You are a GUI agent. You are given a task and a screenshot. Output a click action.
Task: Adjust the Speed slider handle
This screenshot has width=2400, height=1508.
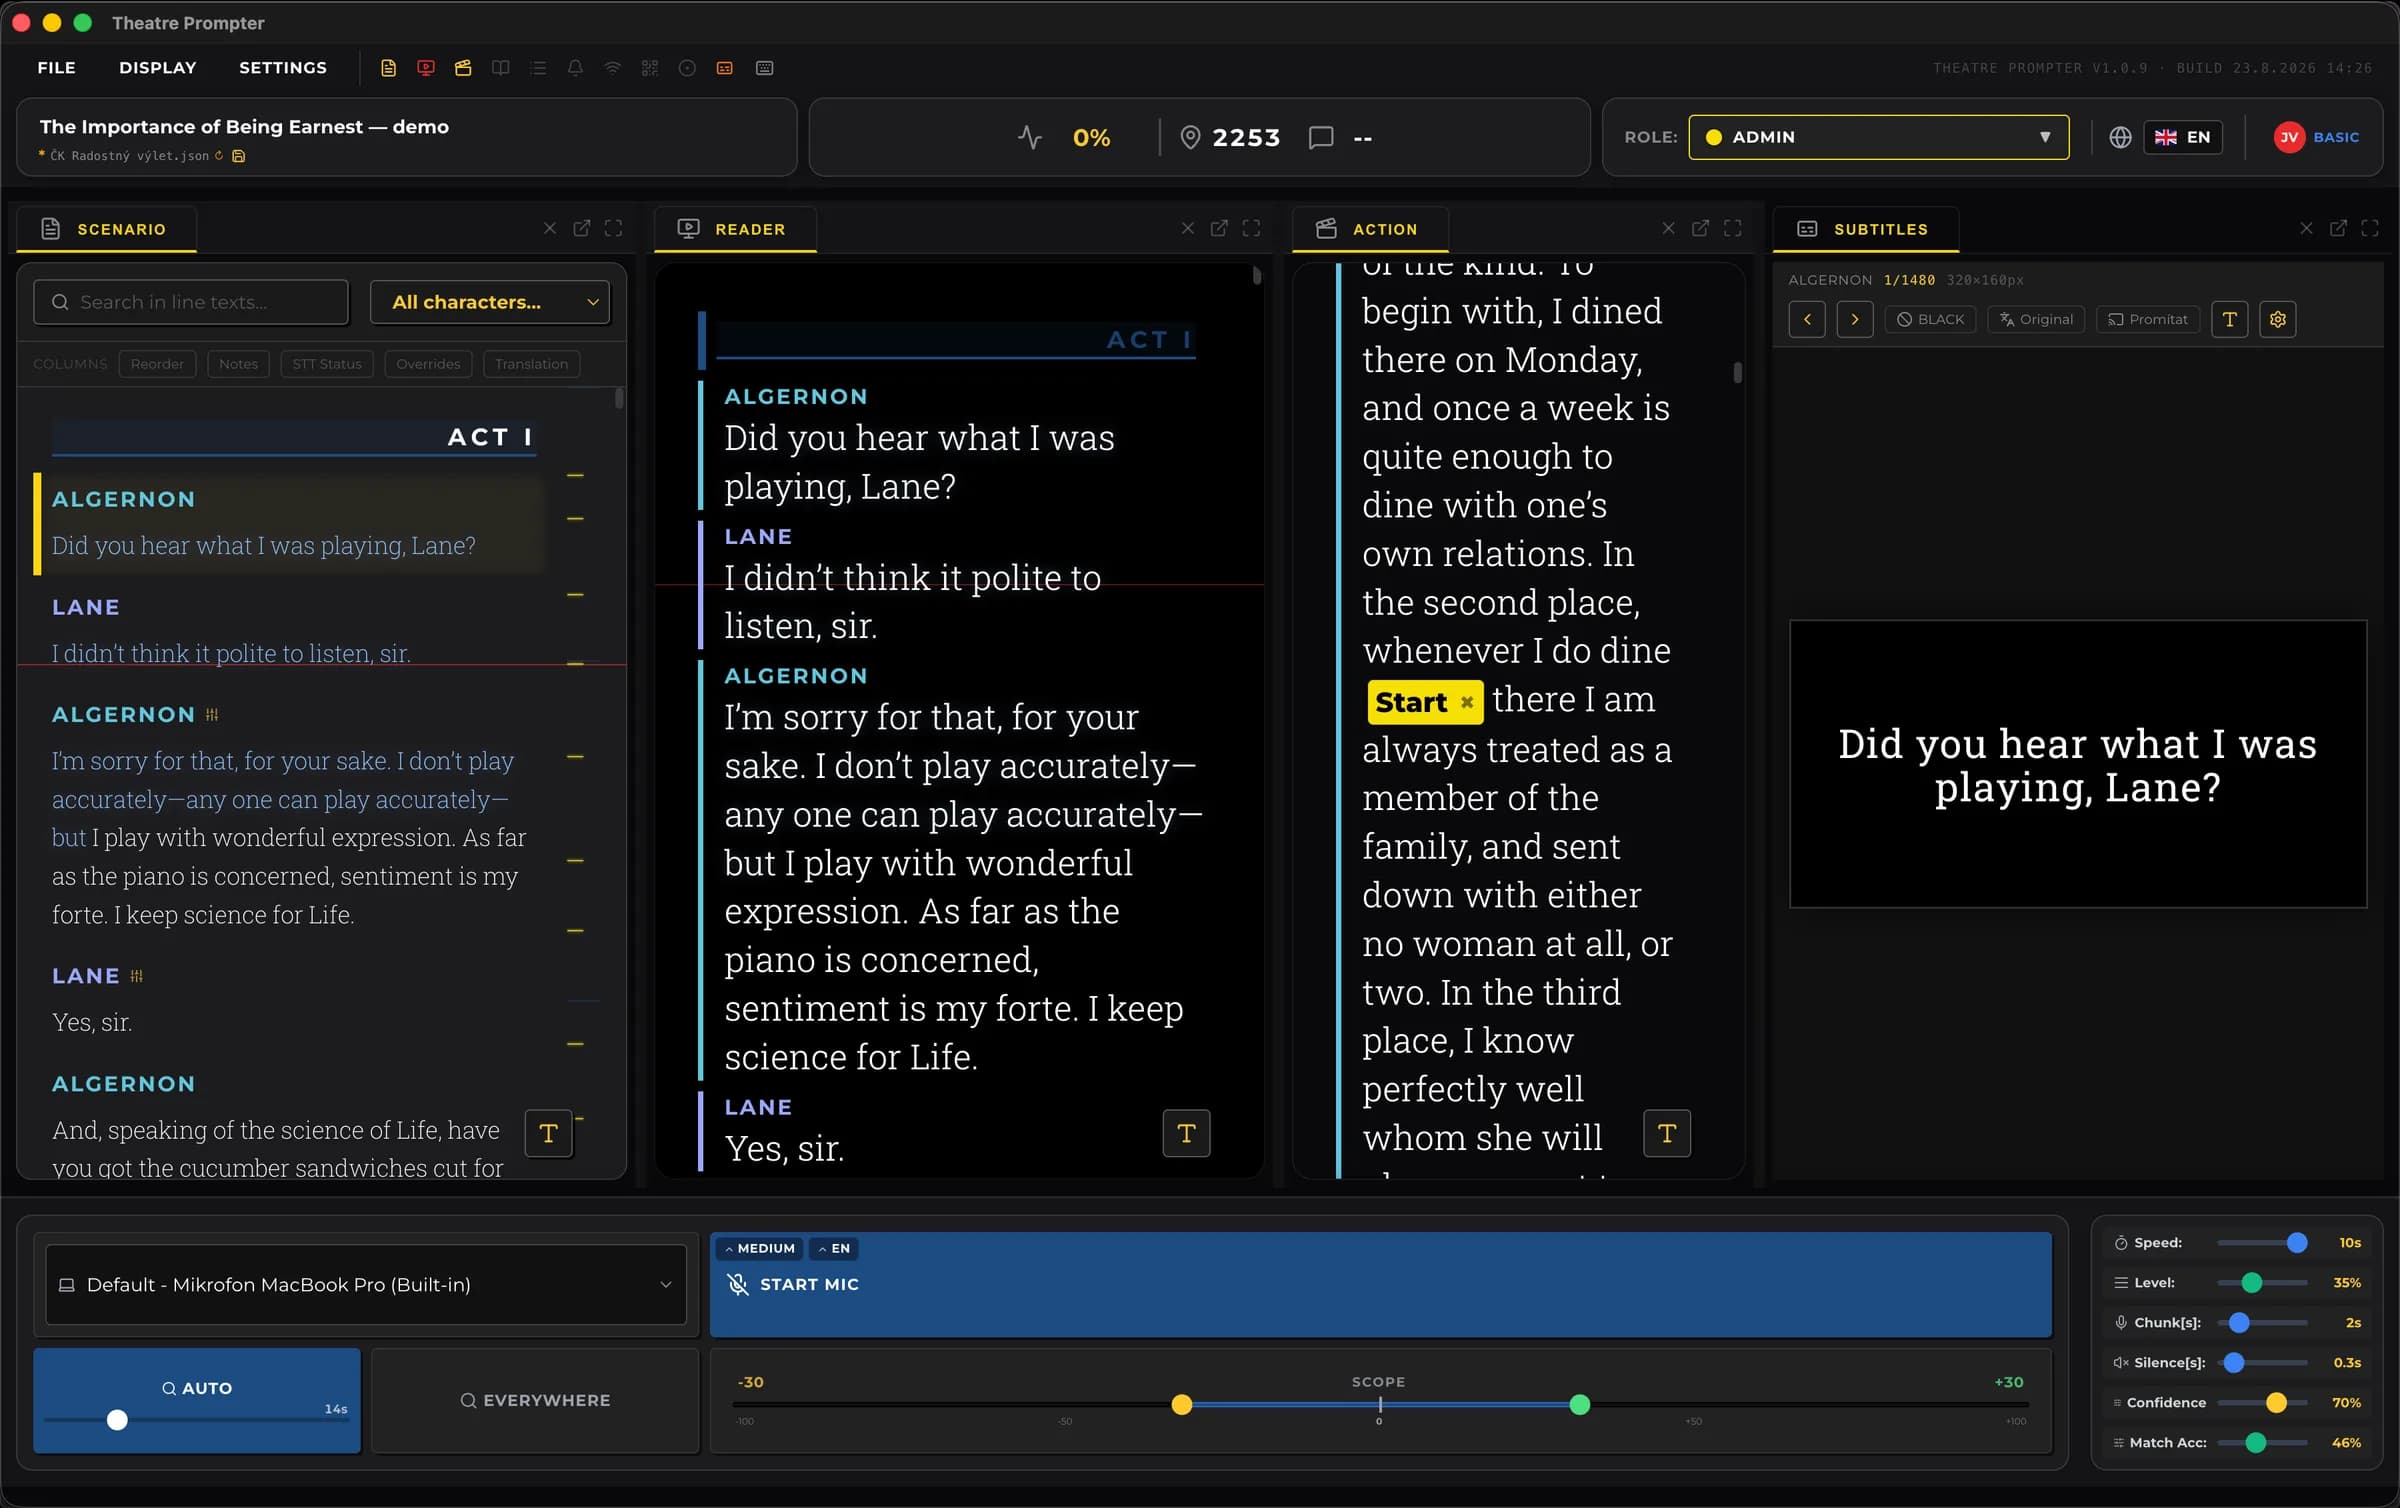[2297, 1243]
